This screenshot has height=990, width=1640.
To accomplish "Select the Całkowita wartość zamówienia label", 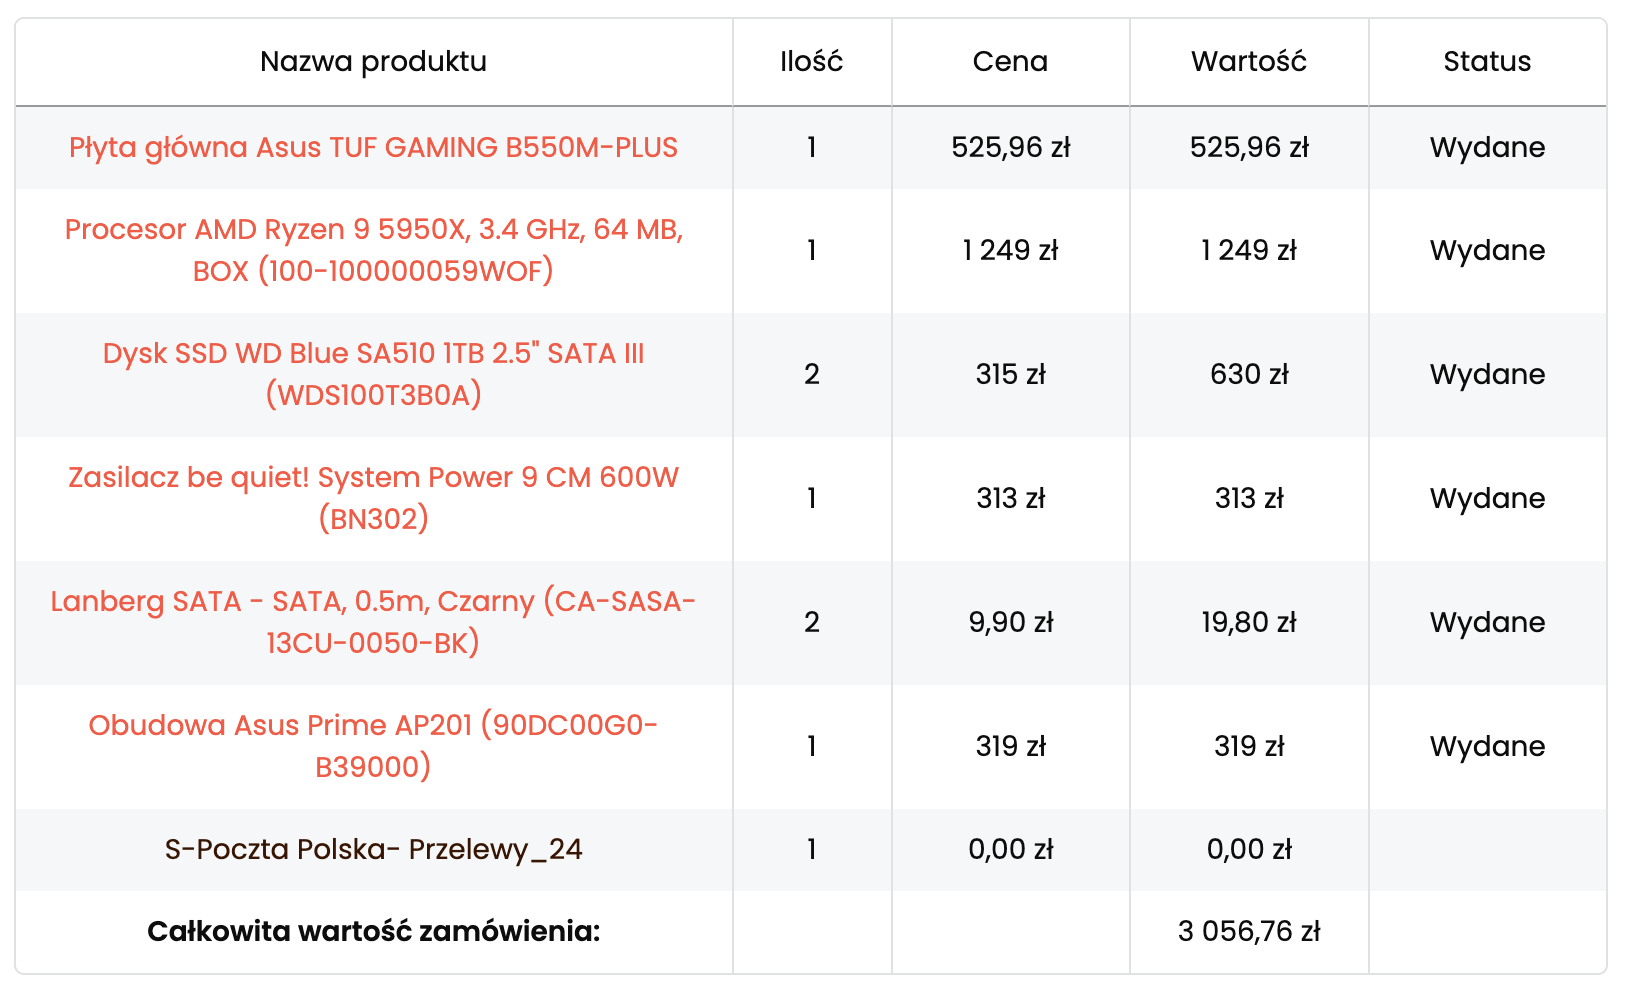I will coord(373,930).
